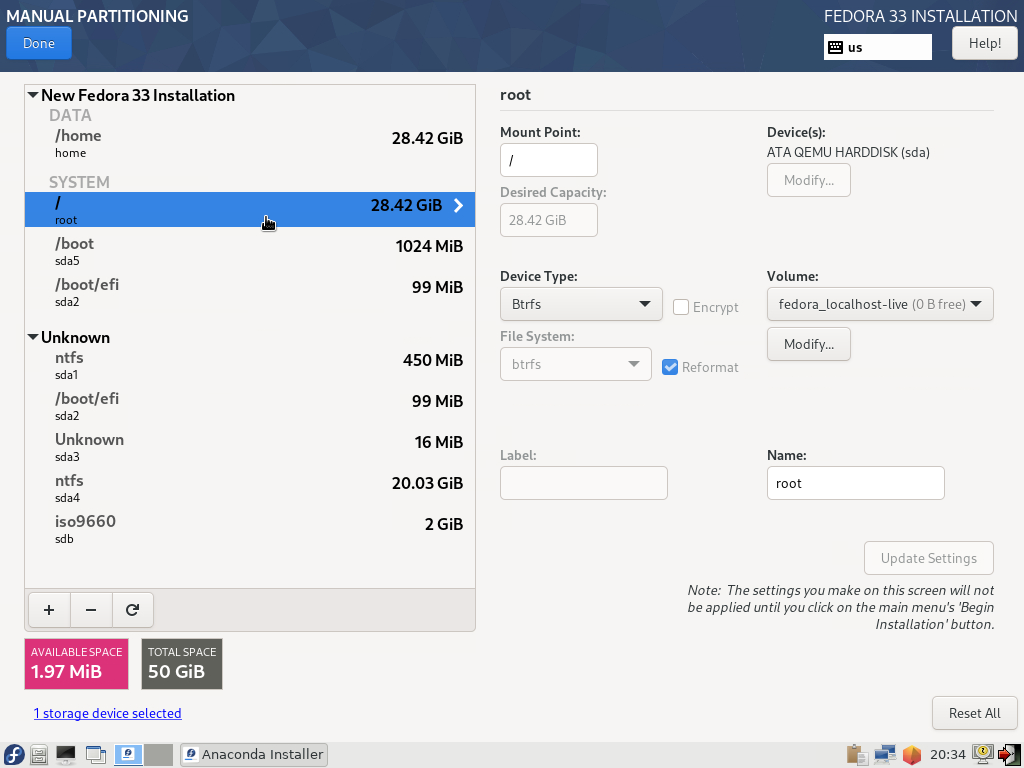This screenshot has height=768, width=1024.
Task: Toggle the Encrypt checkbox
Action: [680, 307]
